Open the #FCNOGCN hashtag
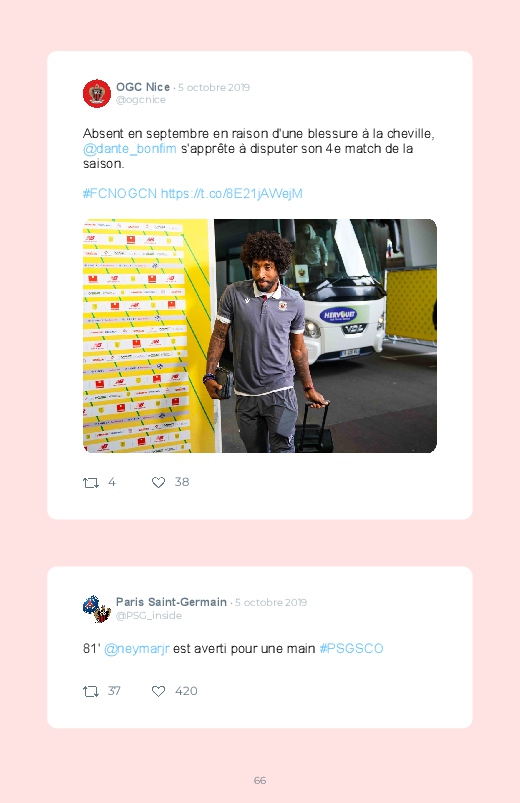 click(120, 194)
